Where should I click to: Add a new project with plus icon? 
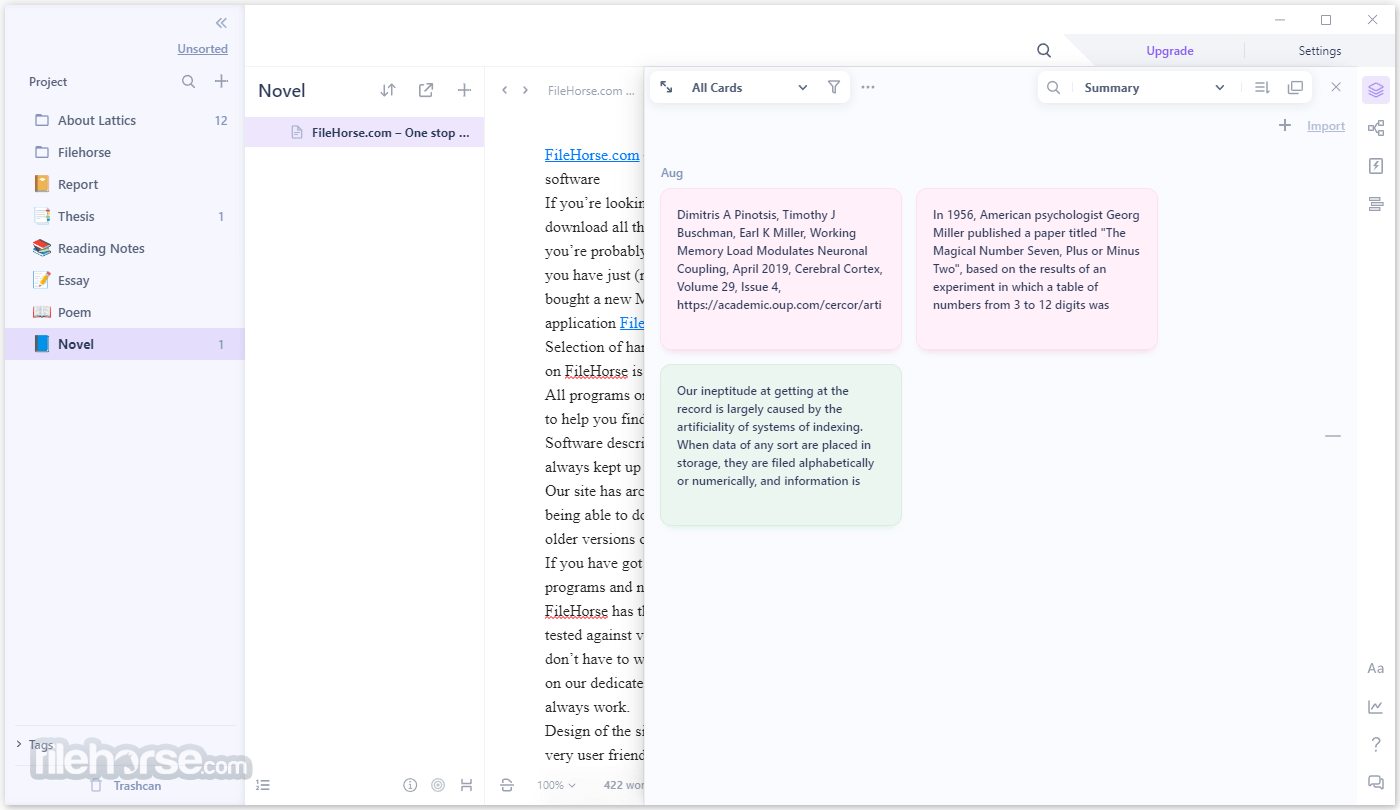click(x=222, y=82)
